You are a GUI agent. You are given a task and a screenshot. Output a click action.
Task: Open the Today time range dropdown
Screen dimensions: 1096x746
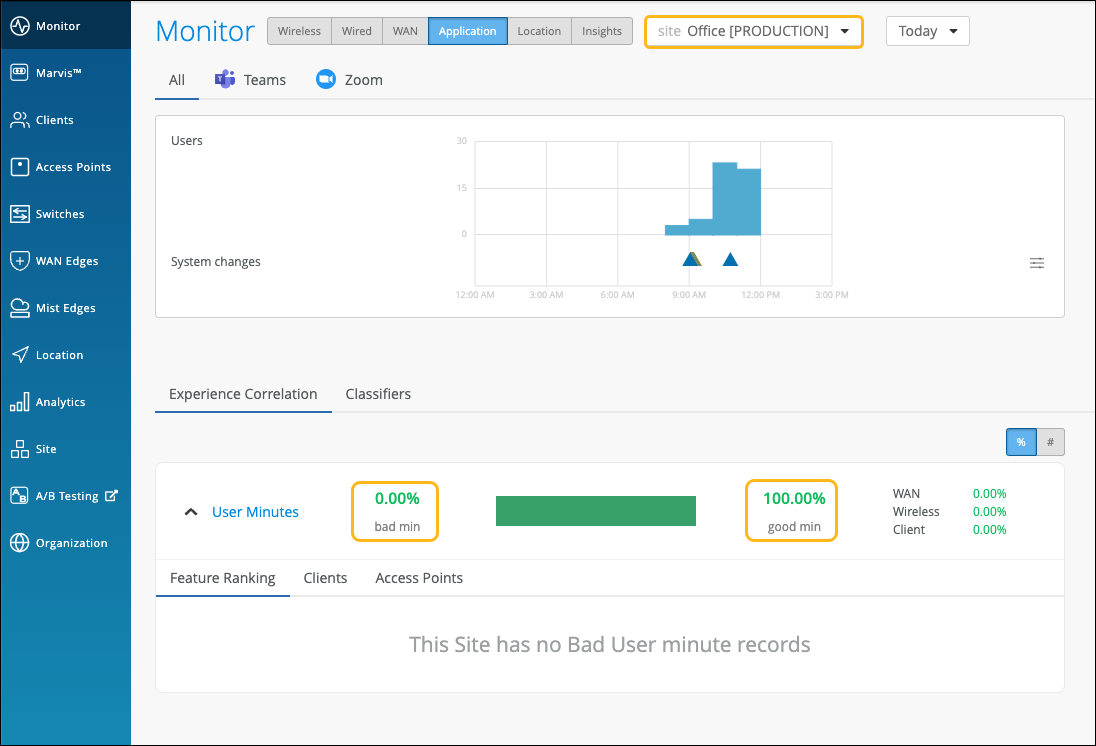tap(928, 31)
